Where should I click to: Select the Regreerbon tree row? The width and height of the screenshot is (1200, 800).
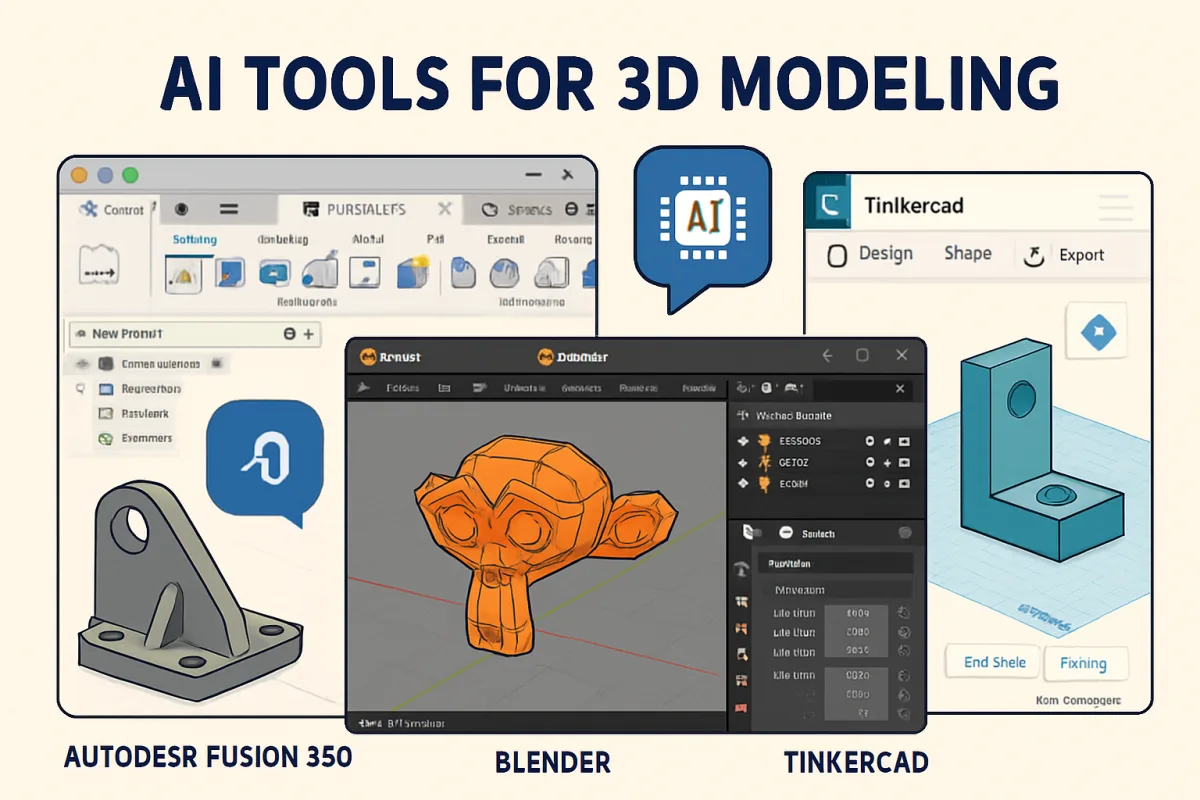pyautogui.click(x=139, y=389)
